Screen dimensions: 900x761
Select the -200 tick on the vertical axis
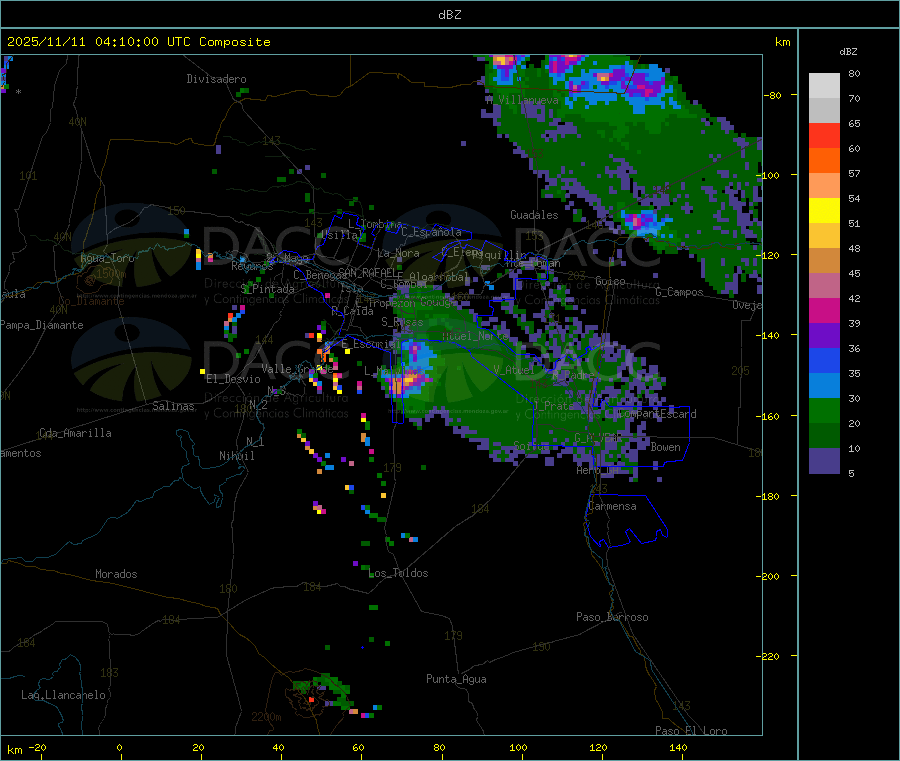coord(770,576)
